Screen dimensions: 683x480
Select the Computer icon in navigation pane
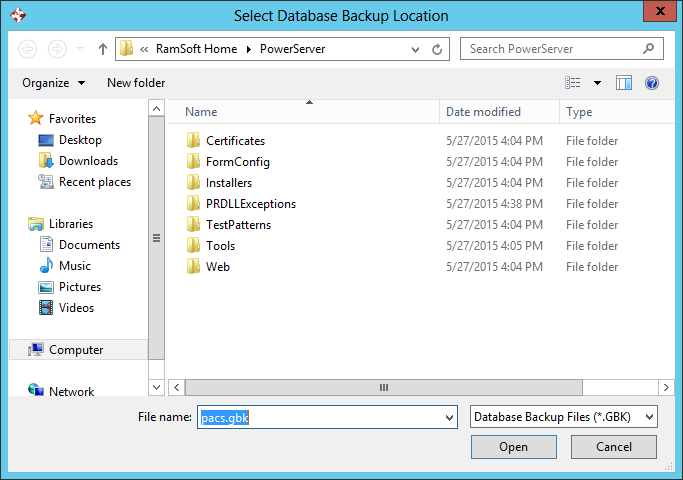coord(36,350)
